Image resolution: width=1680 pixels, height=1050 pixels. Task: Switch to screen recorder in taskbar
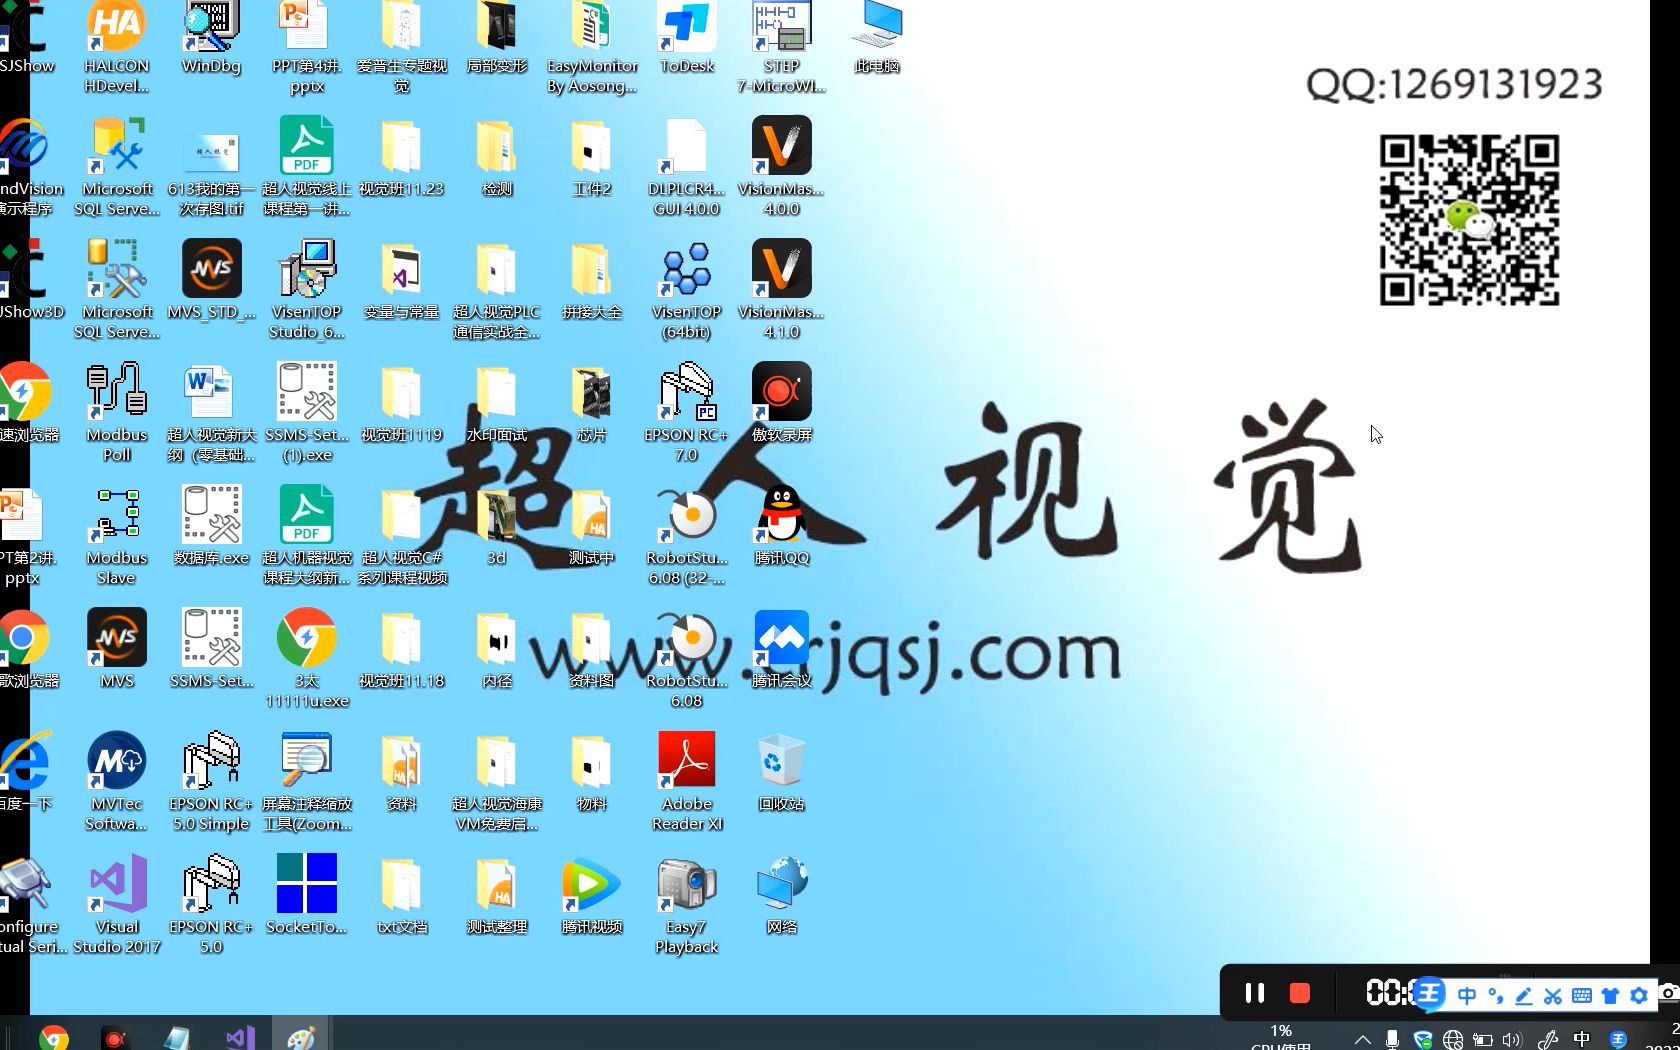[x=115, y=1037]
